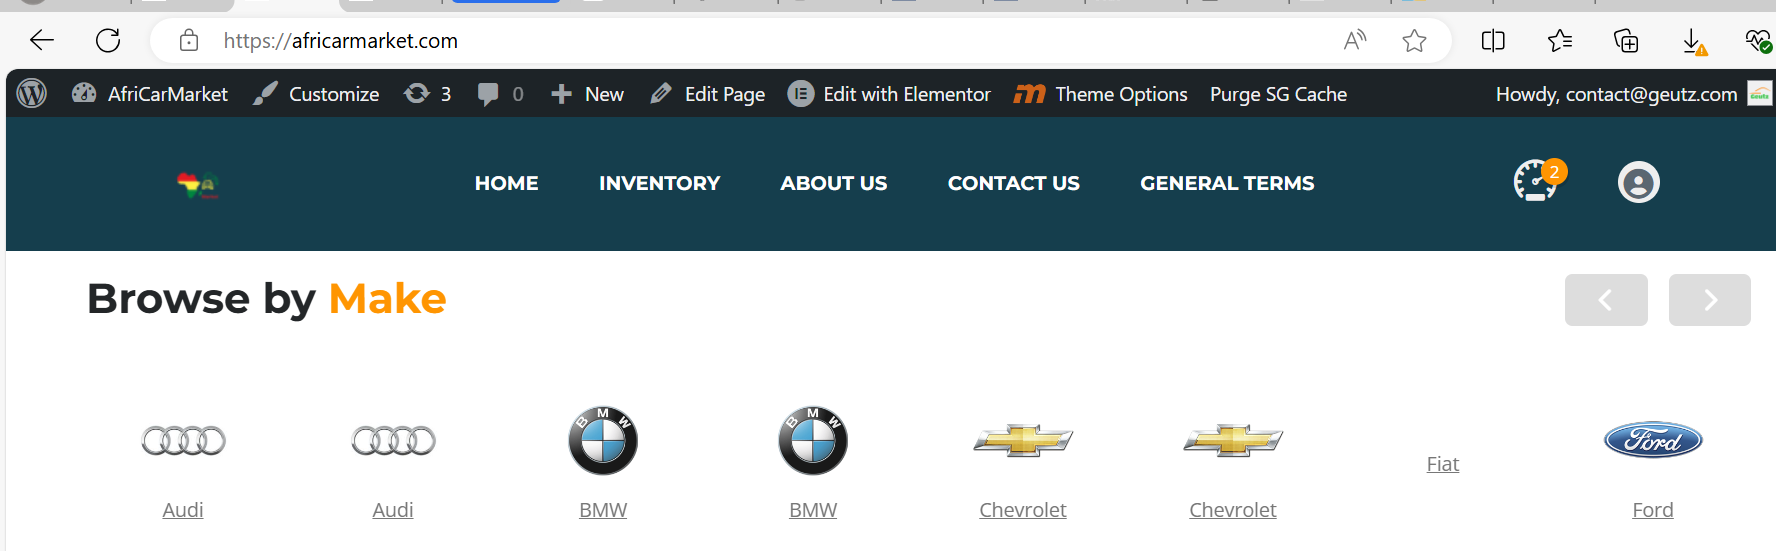View site information lock icon
The width and height of the screenshot is (1776, 551).
pos(189,40)
